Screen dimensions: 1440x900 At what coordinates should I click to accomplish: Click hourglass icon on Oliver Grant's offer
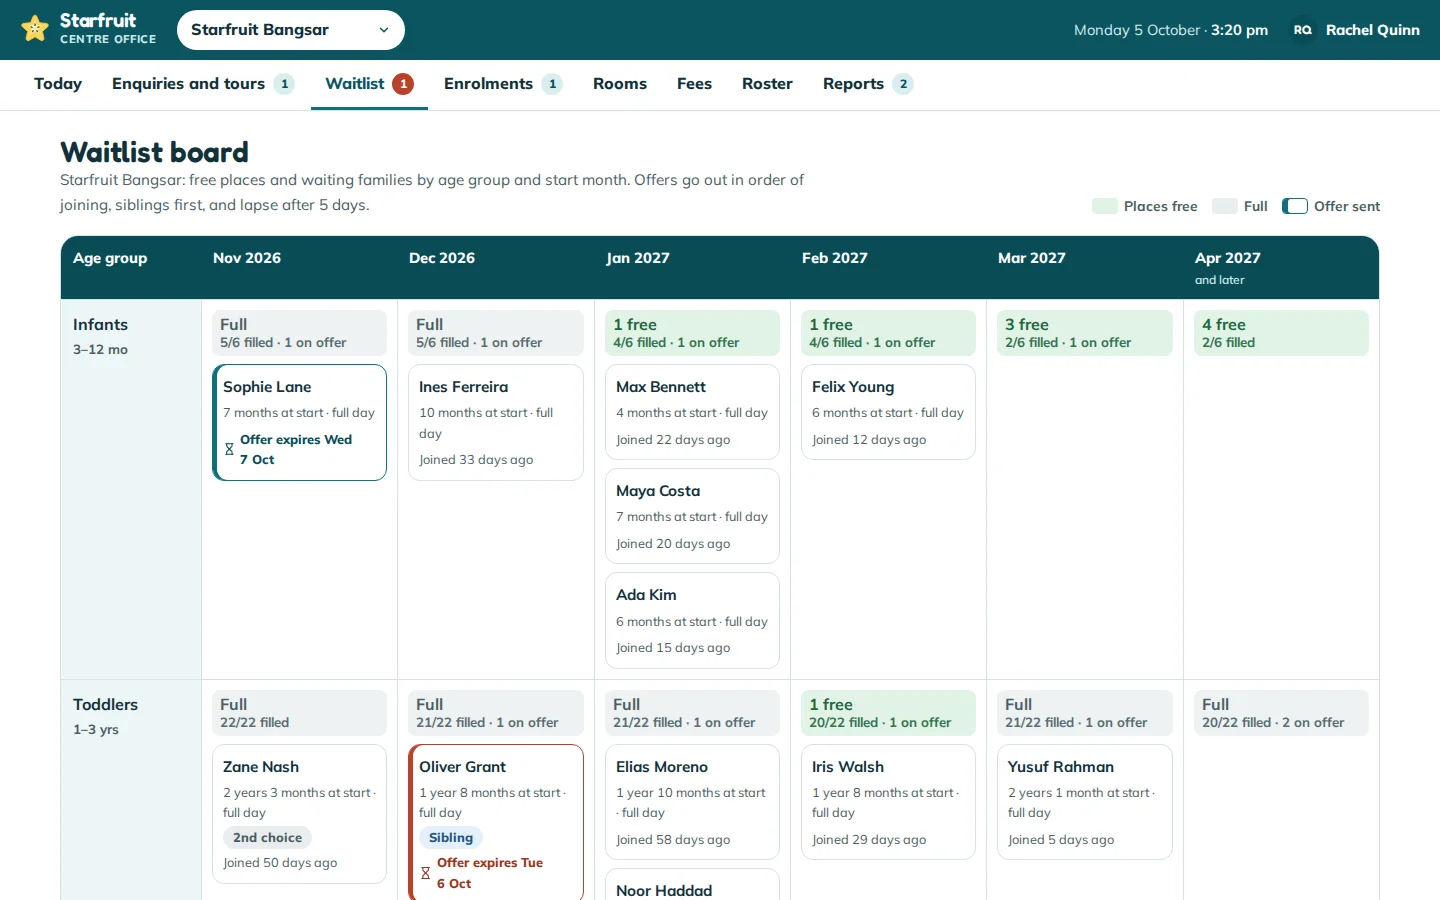click(x=425, y=873)
